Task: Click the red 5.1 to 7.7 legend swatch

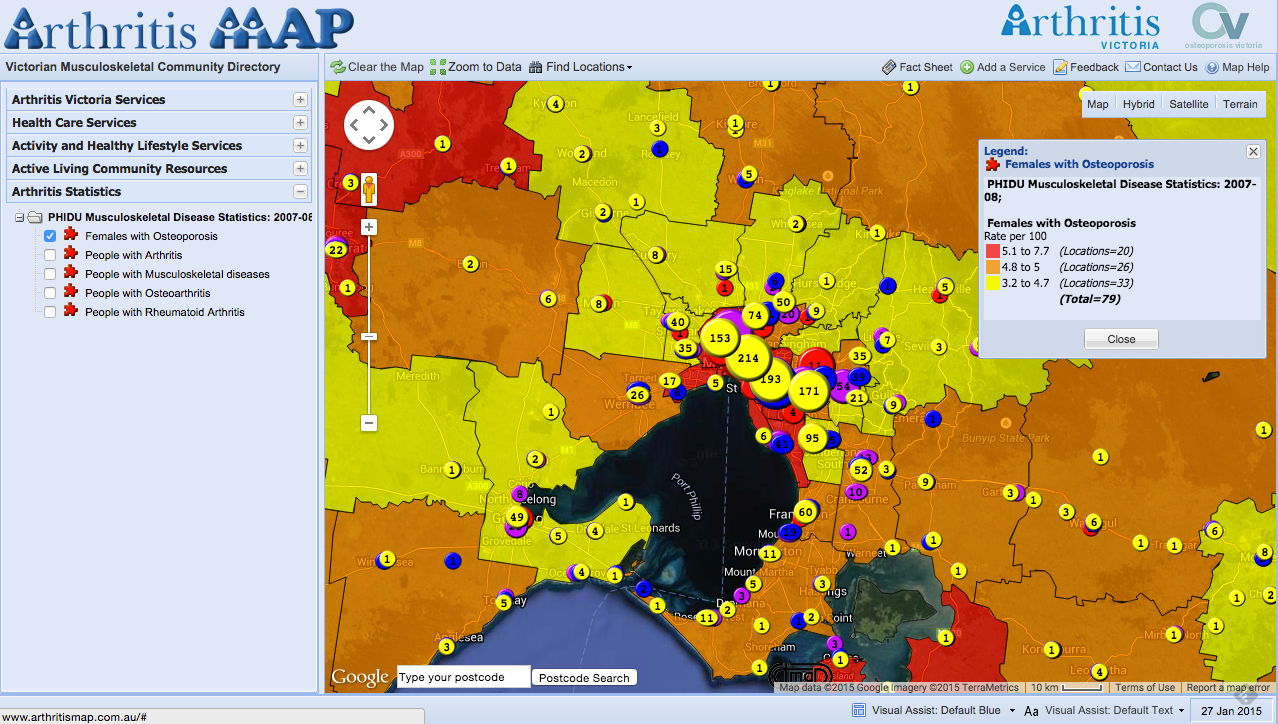Action: coord(993,251)
